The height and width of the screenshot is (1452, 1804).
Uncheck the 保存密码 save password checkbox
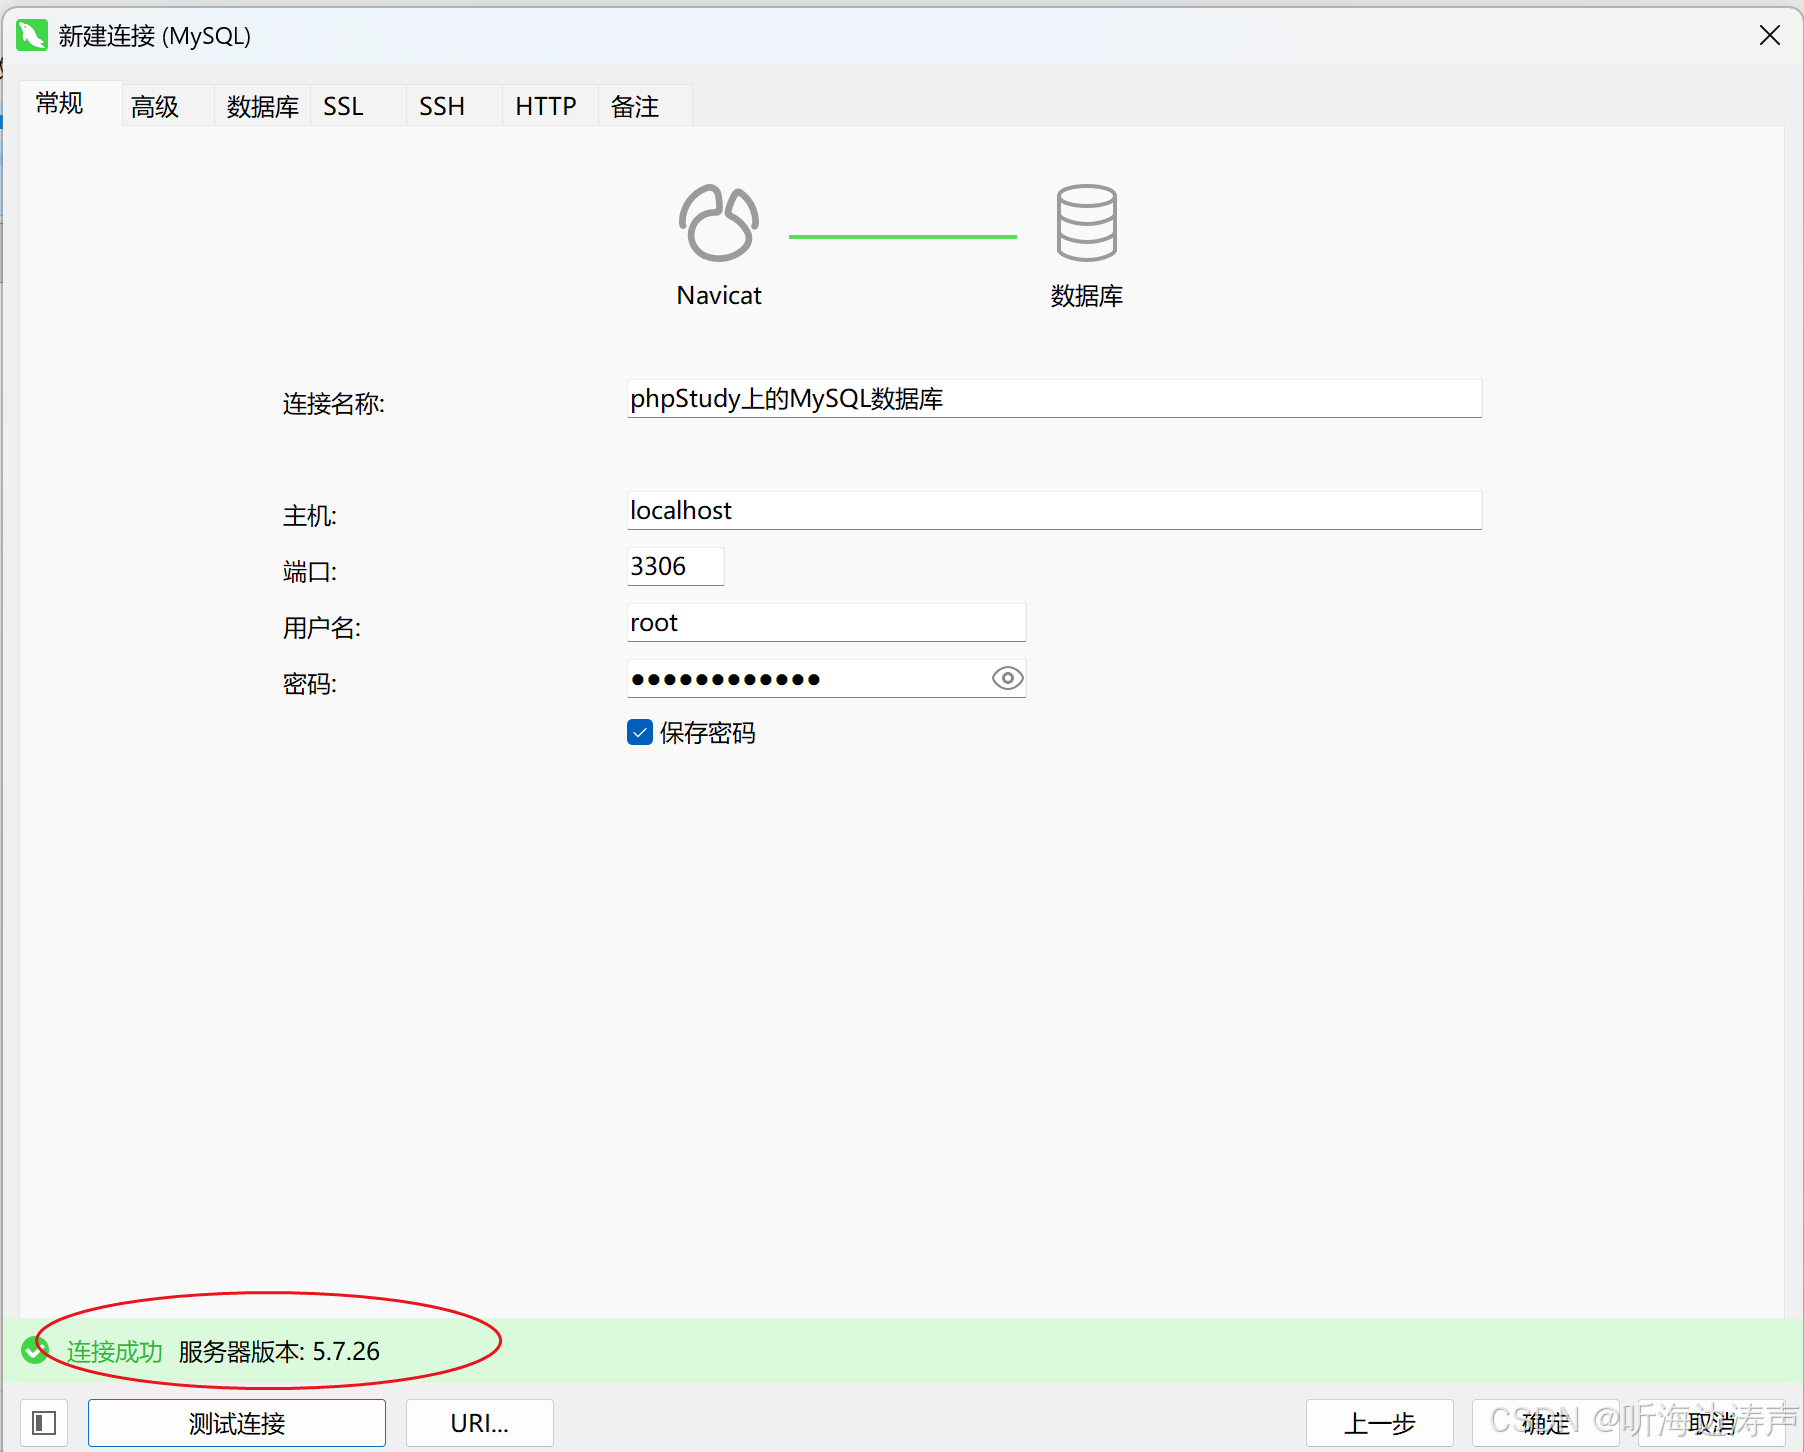click(x=639, y=732)
